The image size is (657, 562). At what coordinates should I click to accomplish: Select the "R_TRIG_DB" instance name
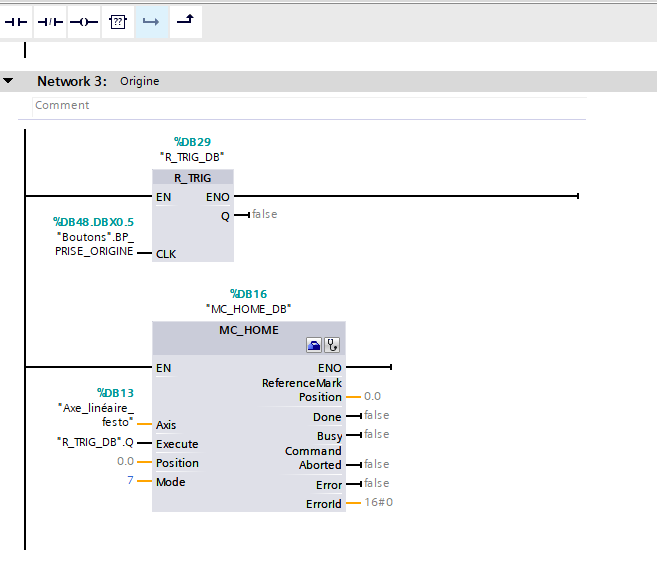pyautogui.click(x=192, y=157)
